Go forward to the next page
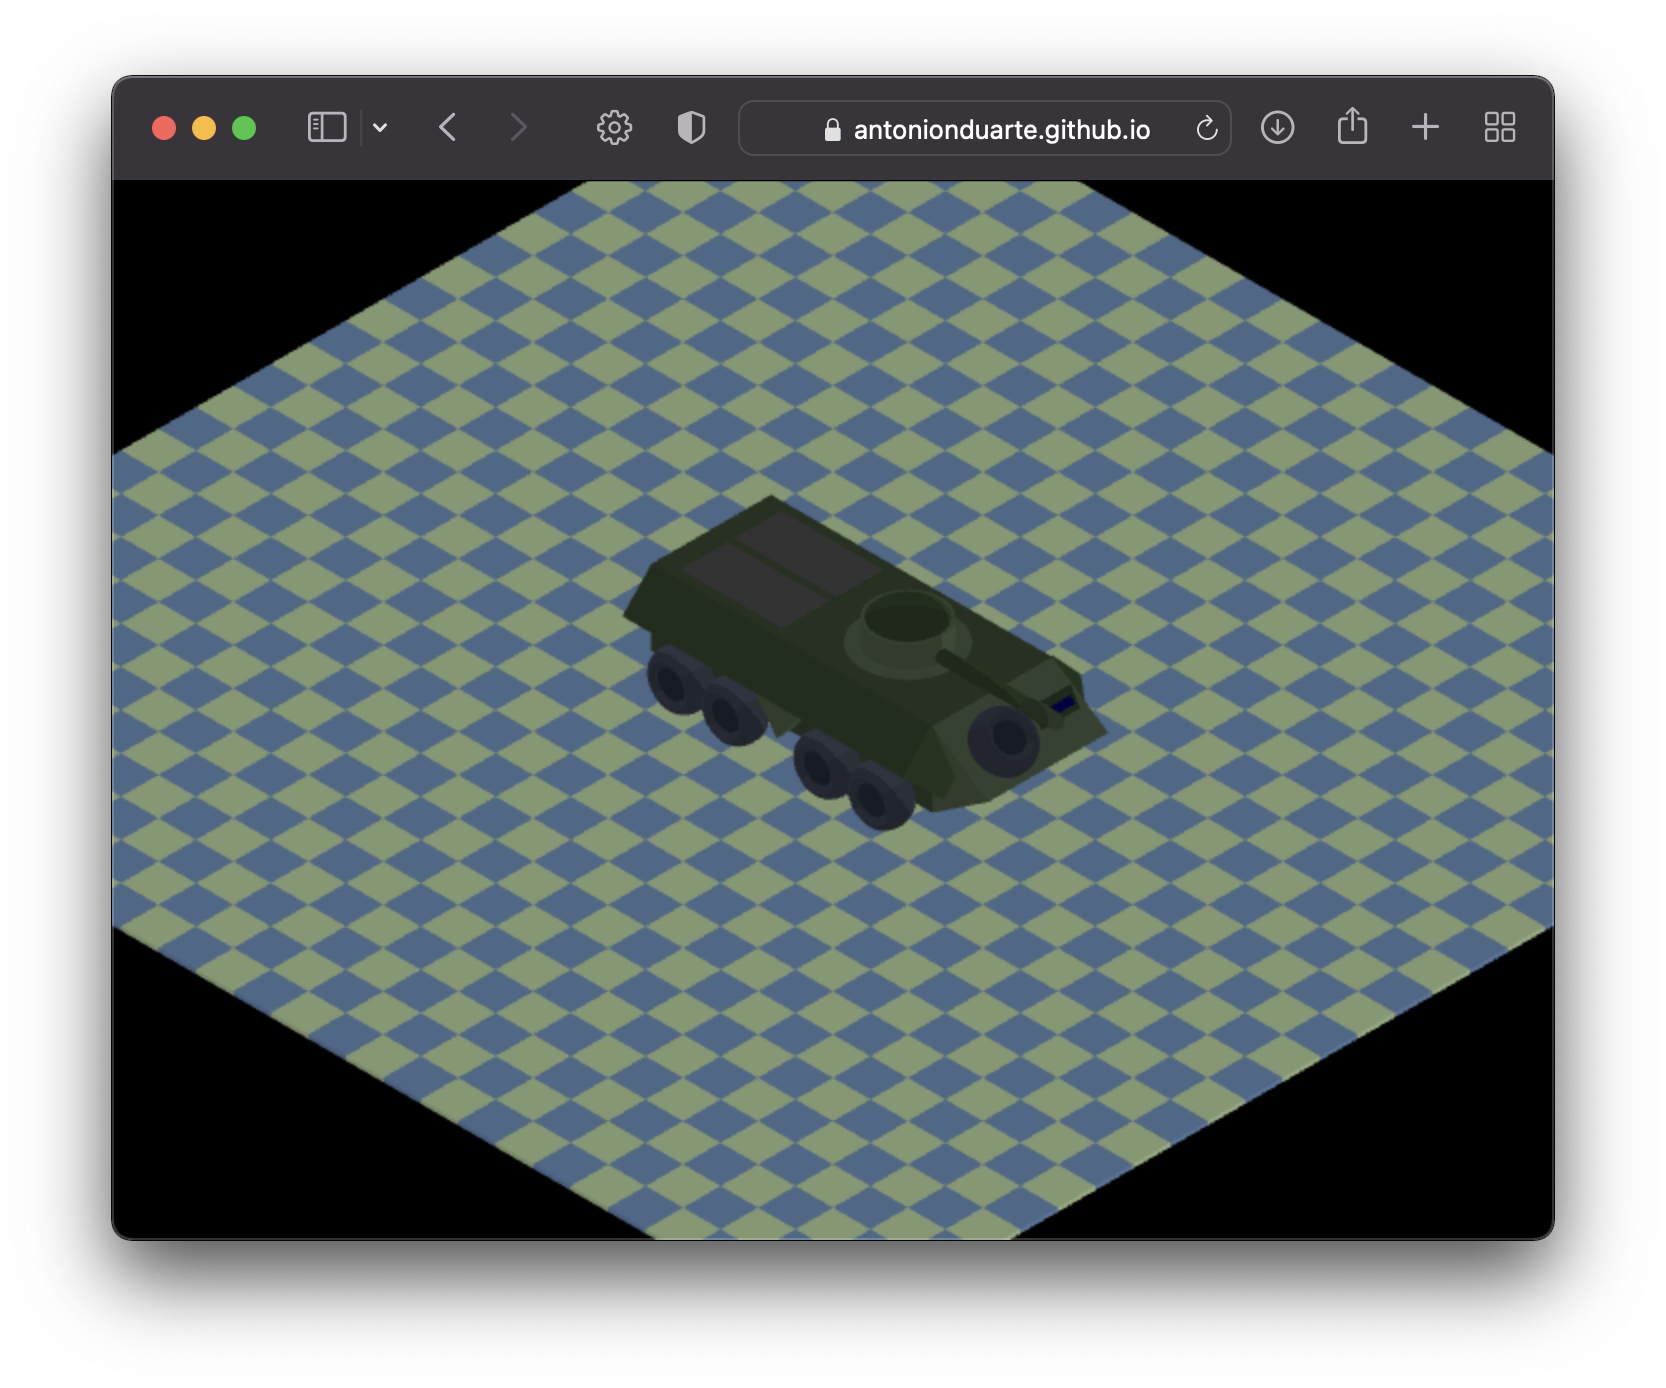The height and width of the screenshot is (1388, 1666). click(517, 128)
